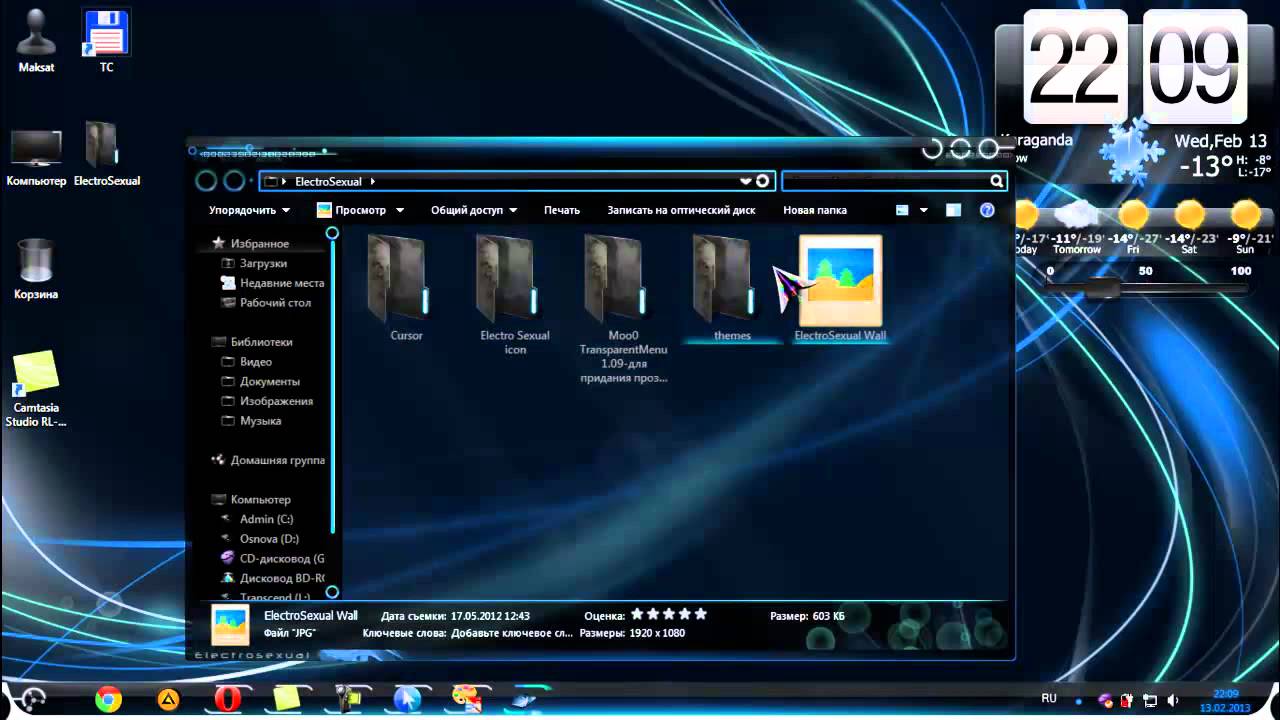
Task: Click the Start orb button
Action: [33, 699]
